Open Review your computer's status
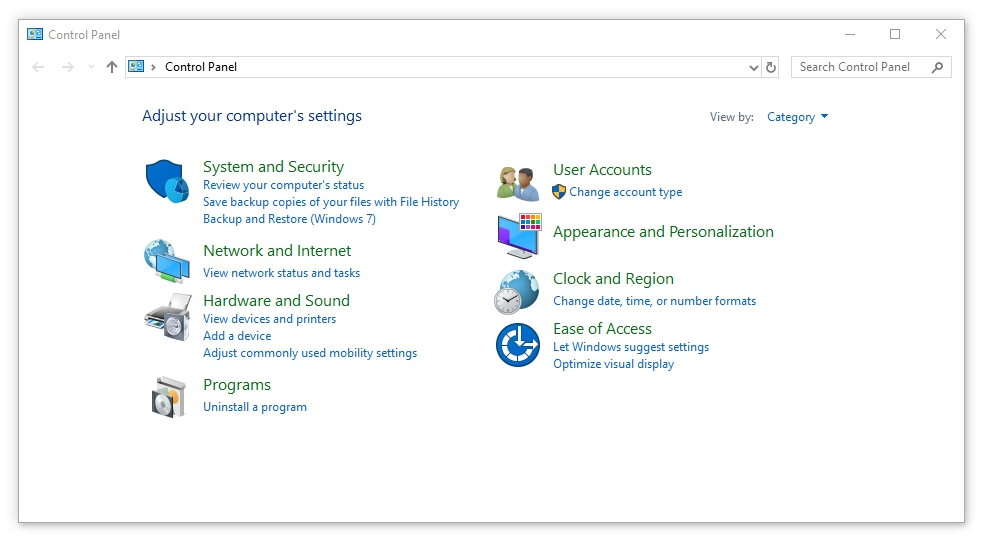This screenshot has width=984, height=543. [x=284, y=185]
